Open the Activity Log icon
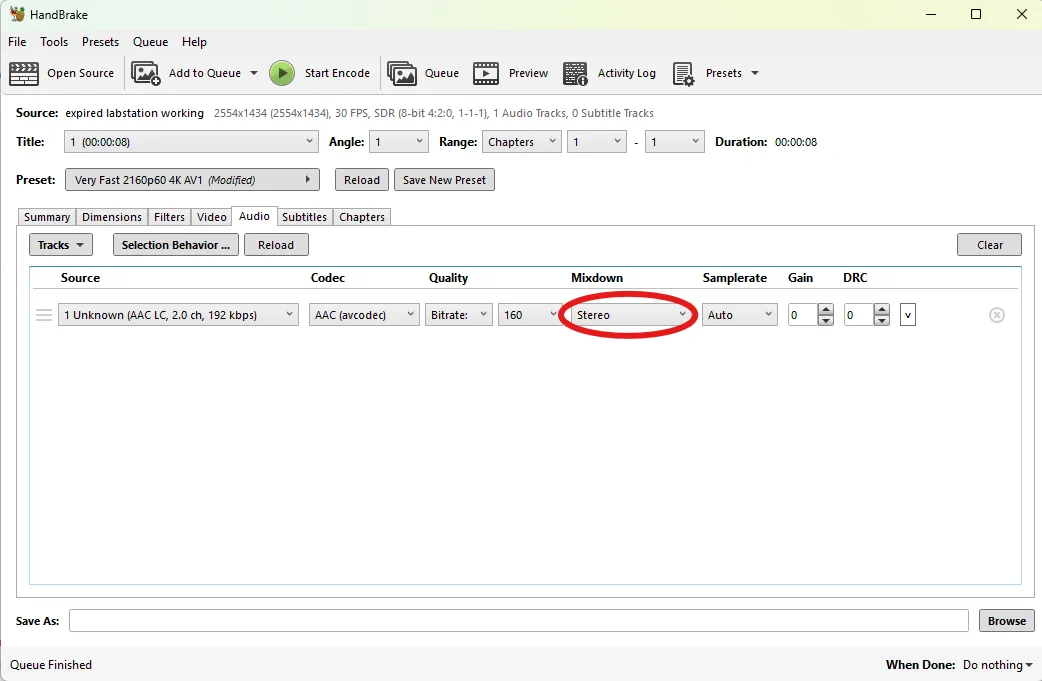1042x681 pixels. tap(575, 73)
